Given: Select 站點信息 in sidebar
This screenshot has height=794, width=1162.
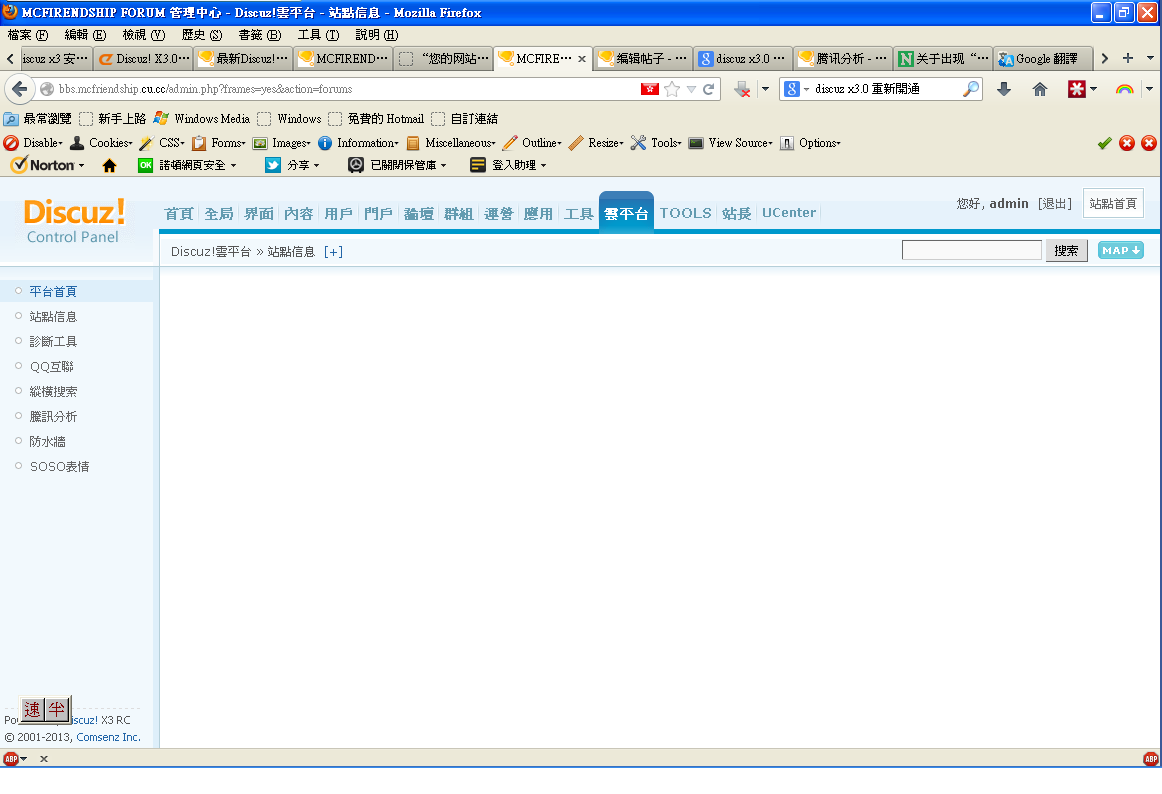Looking at the screenshot, I should coord(53,317).
